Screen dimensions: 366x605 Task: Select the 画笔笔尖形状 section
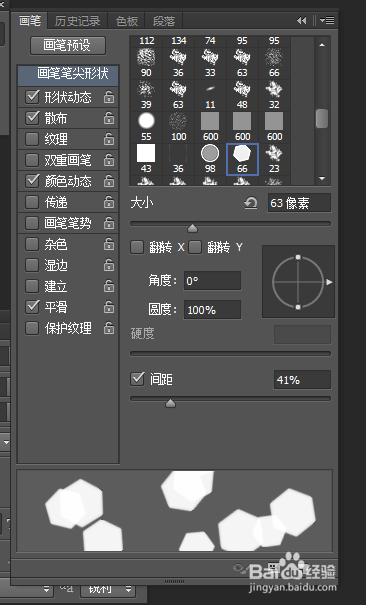pos(68,74)
